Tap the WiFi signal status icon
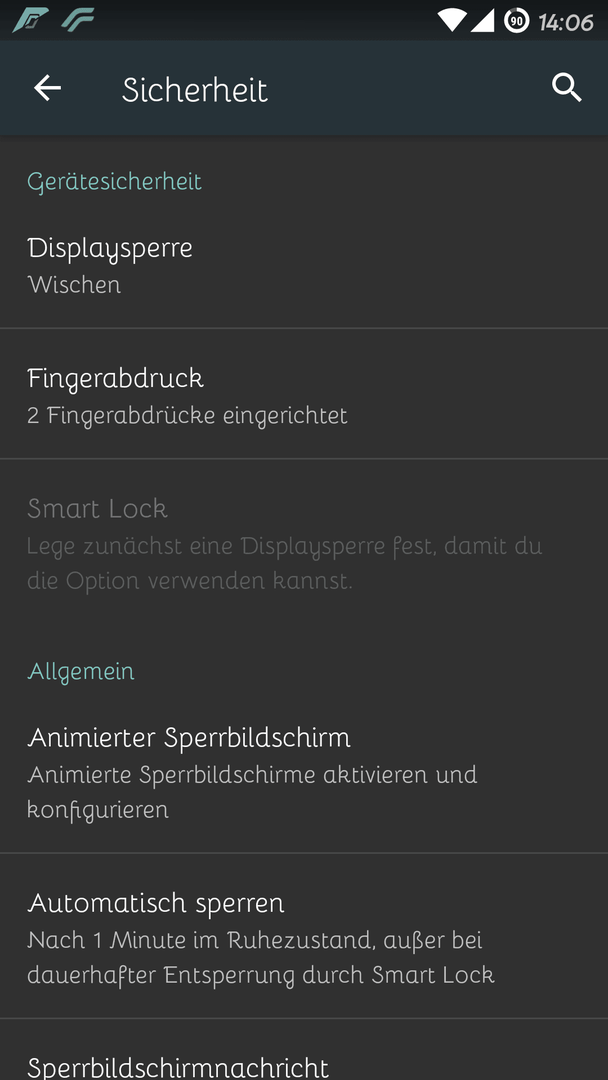 click(x=452, y=21)
